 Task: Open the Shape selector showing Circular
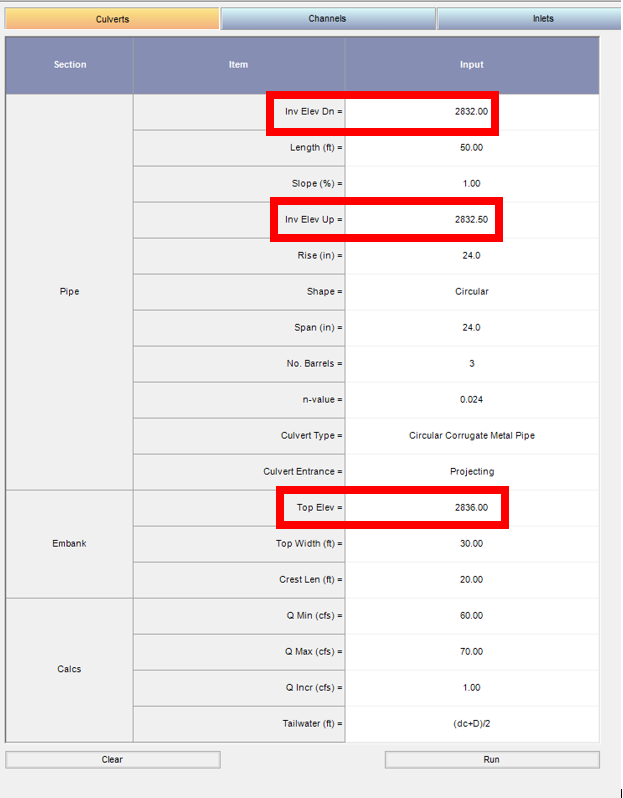pos(471,292)
